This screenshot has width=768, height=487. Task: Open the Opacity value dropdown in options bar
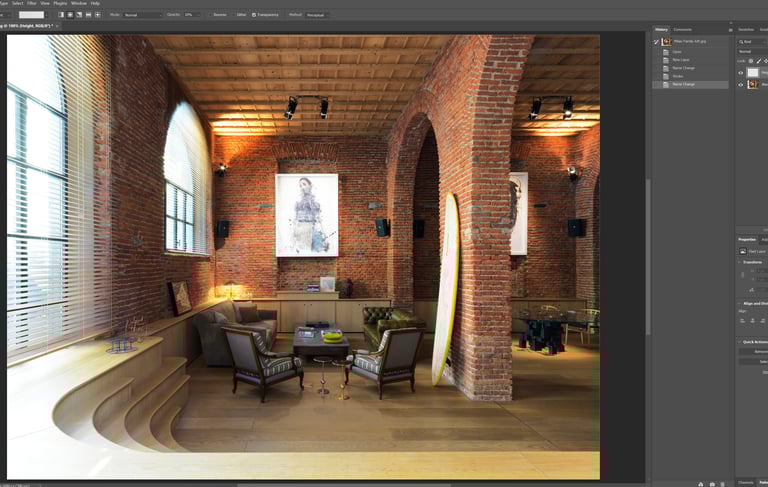(x=192, y=15)
